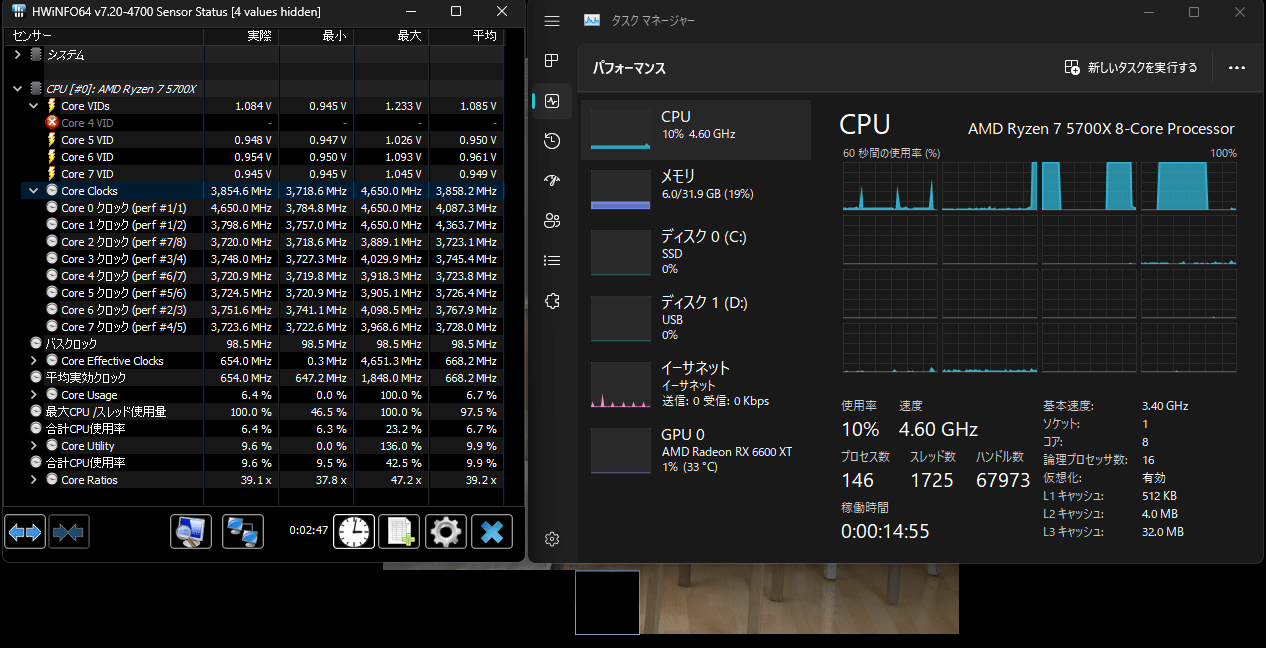Viewport: 1266px width, 648px height.
Task: Open Task Manager Processes view
Action: pos(551,60)
